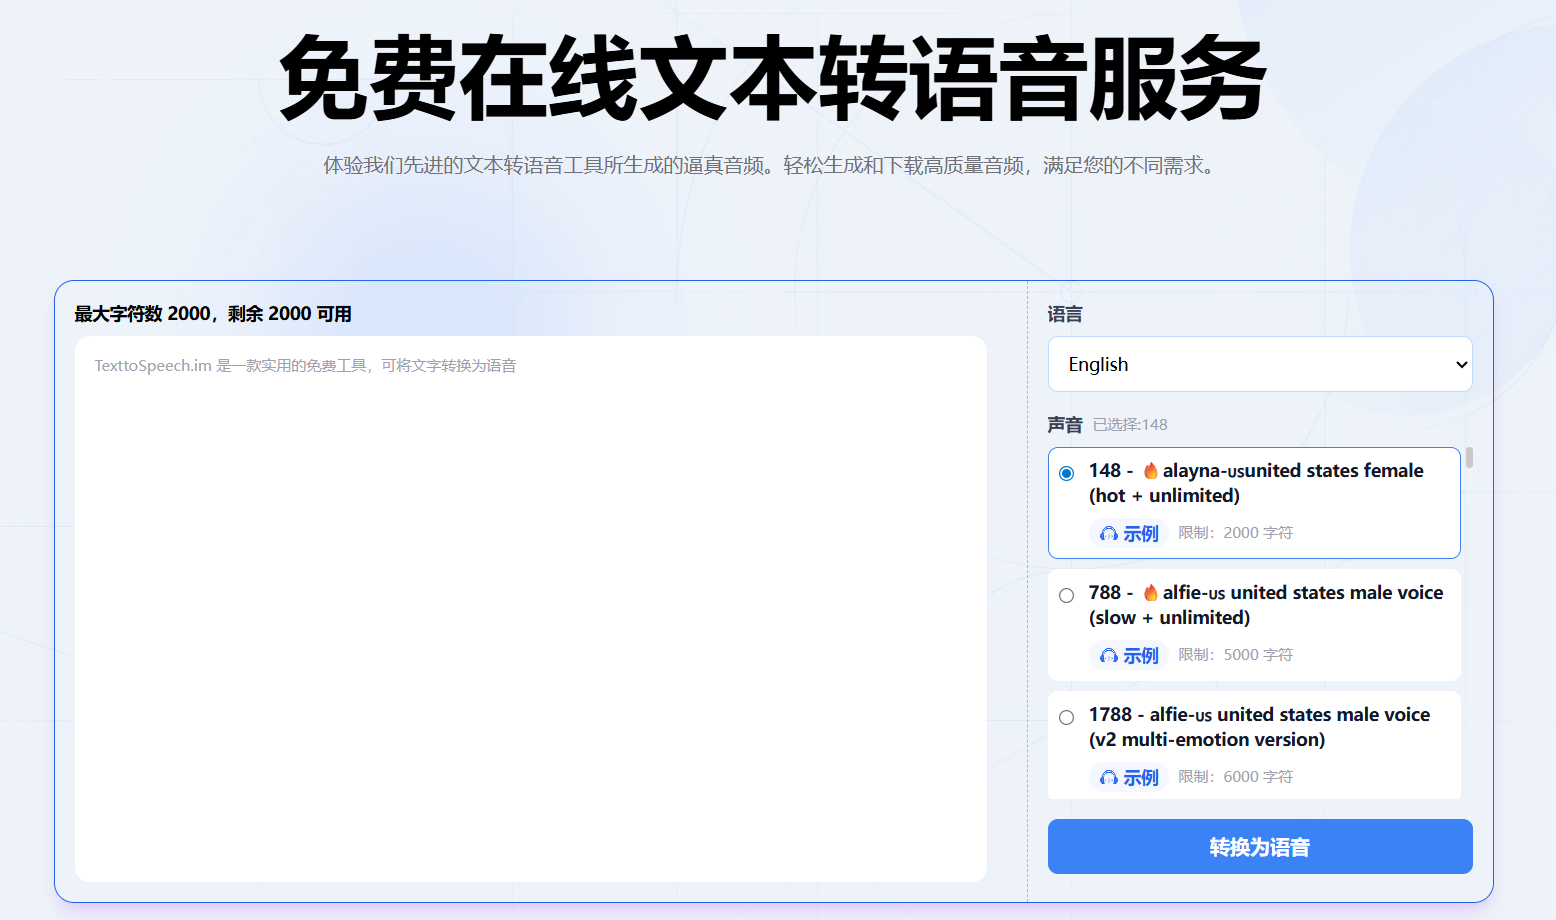Click the '限制: 6000 字符' limit text
Image resolution: width=1556 pixels, height=920 pixels.
[1235, 777]
